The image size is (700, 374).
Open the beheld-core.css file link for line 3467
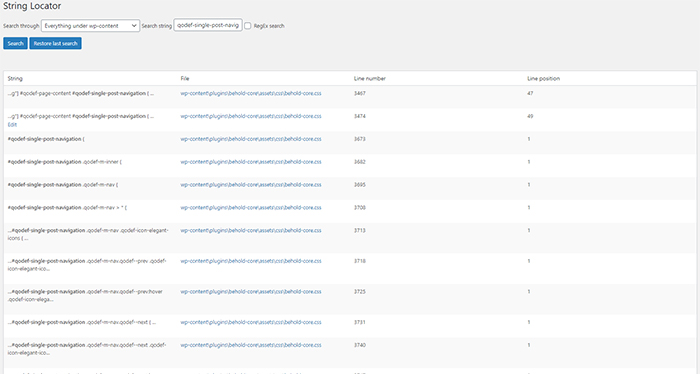[251, 93]
